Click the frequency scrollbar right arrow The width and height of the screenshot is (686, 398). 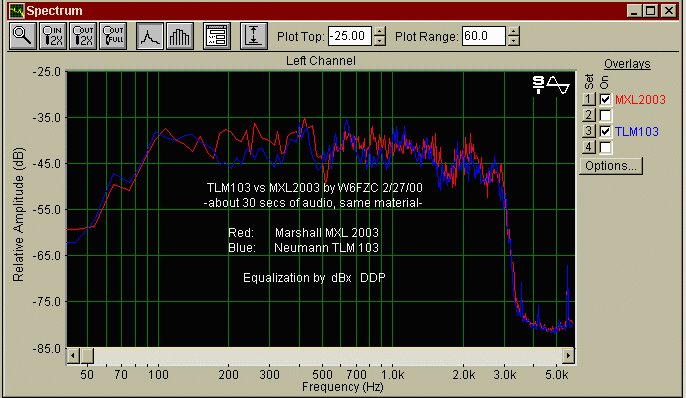pos(568,356)
